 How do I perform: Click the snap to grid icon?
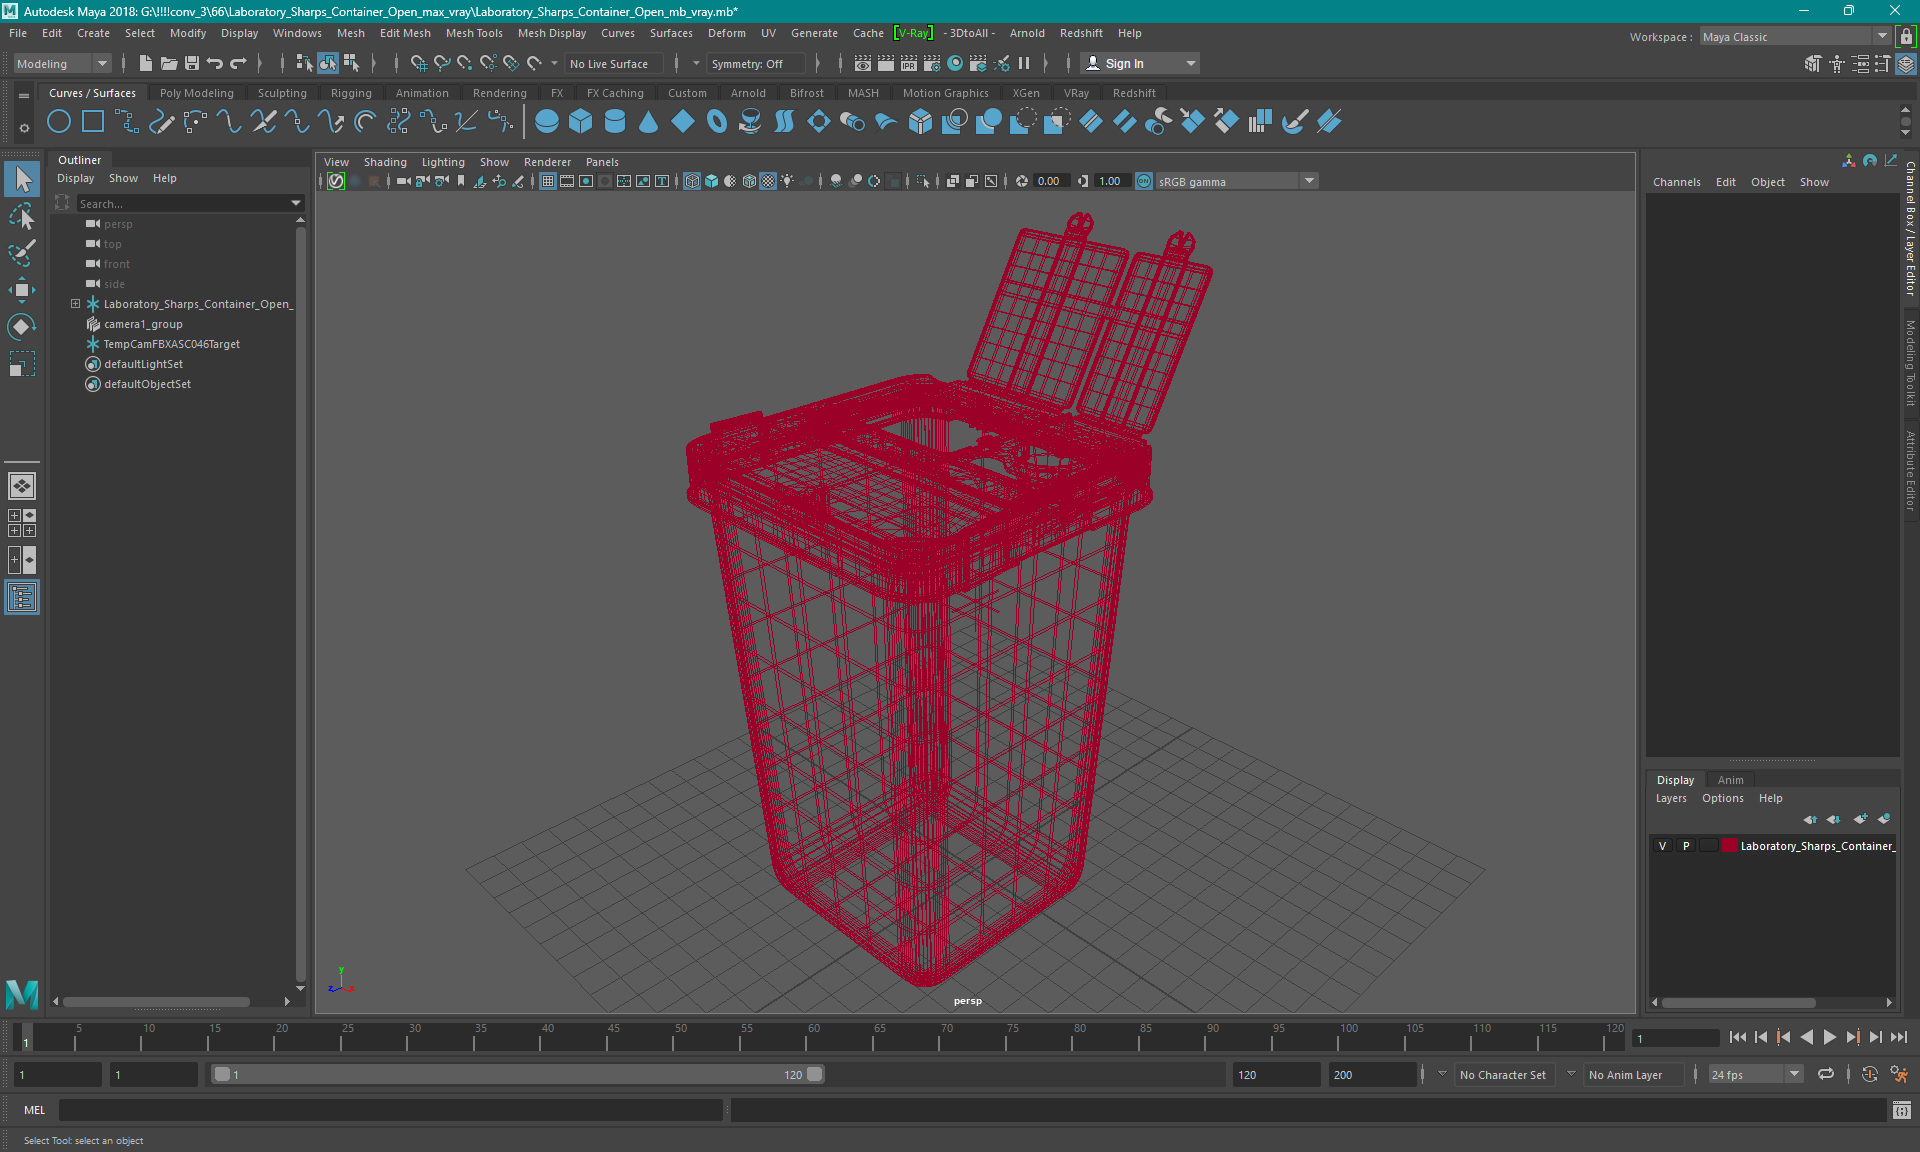tap(418, 63)
